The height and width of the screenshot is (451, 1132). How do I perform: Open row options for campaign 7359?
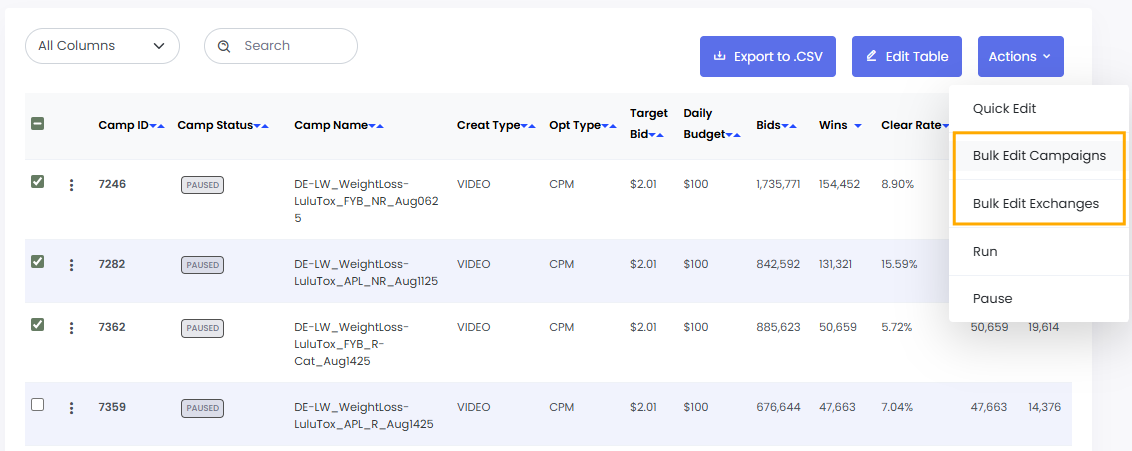(x=71, y=408)
